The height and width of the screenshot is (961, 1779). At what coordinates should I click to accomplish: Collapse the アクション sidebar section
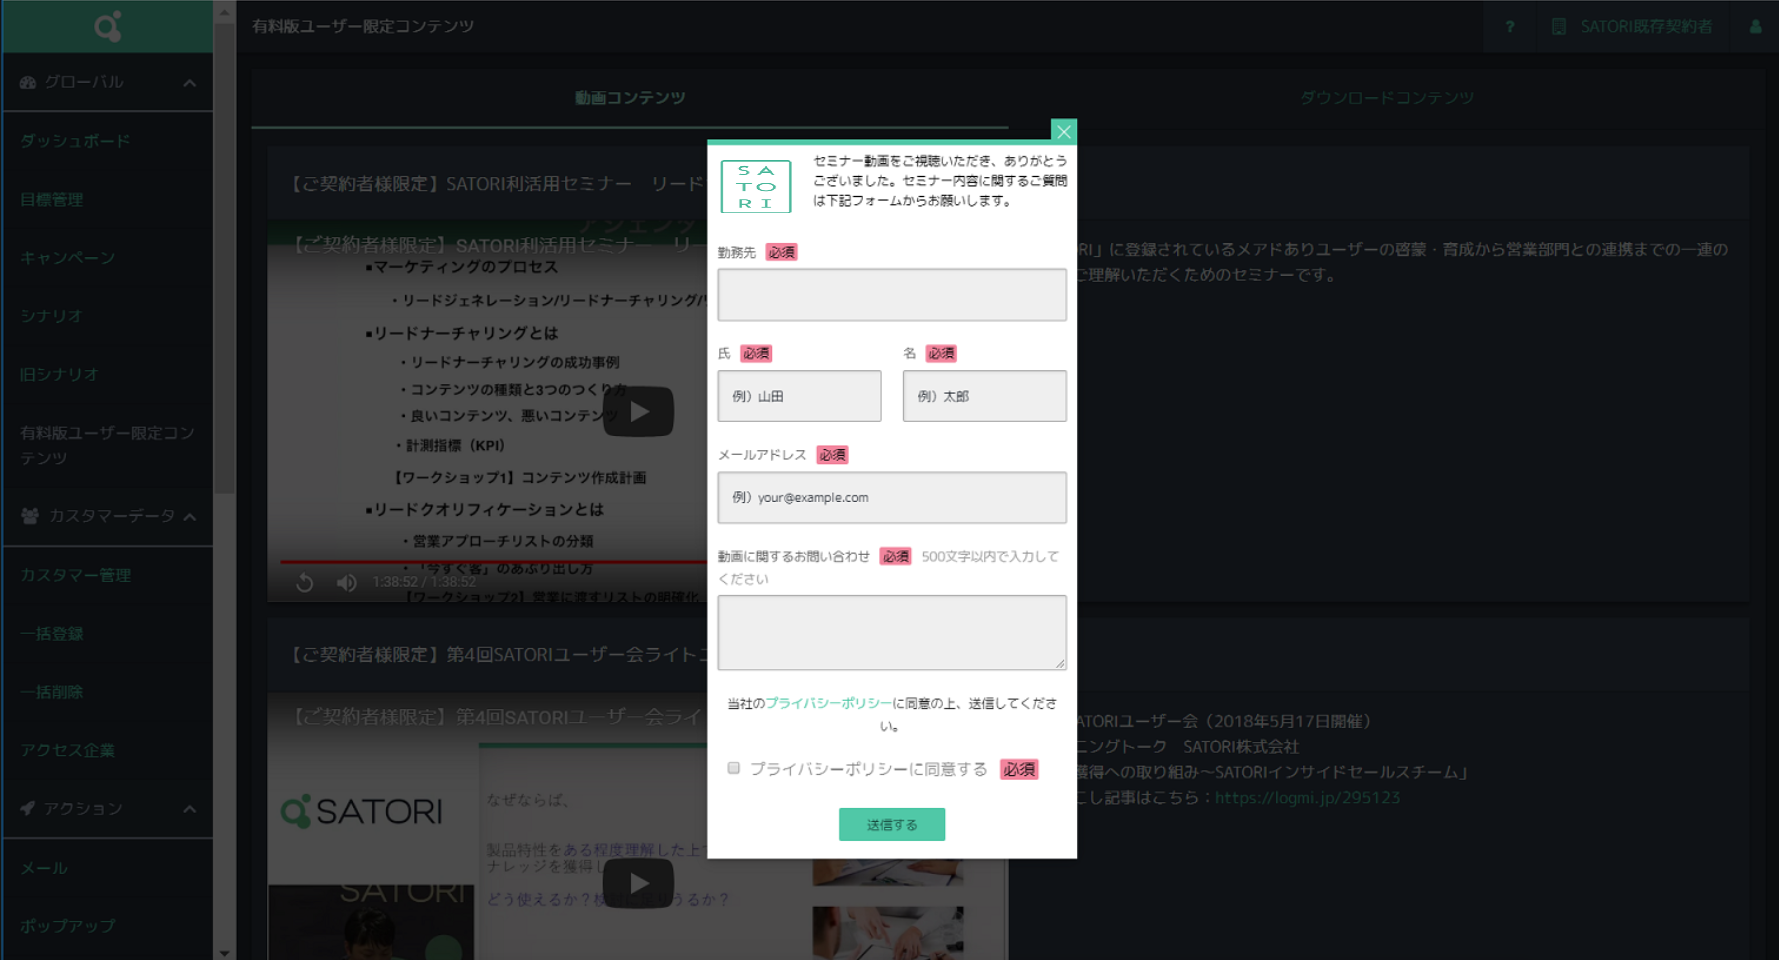click(x=189, y=809)
